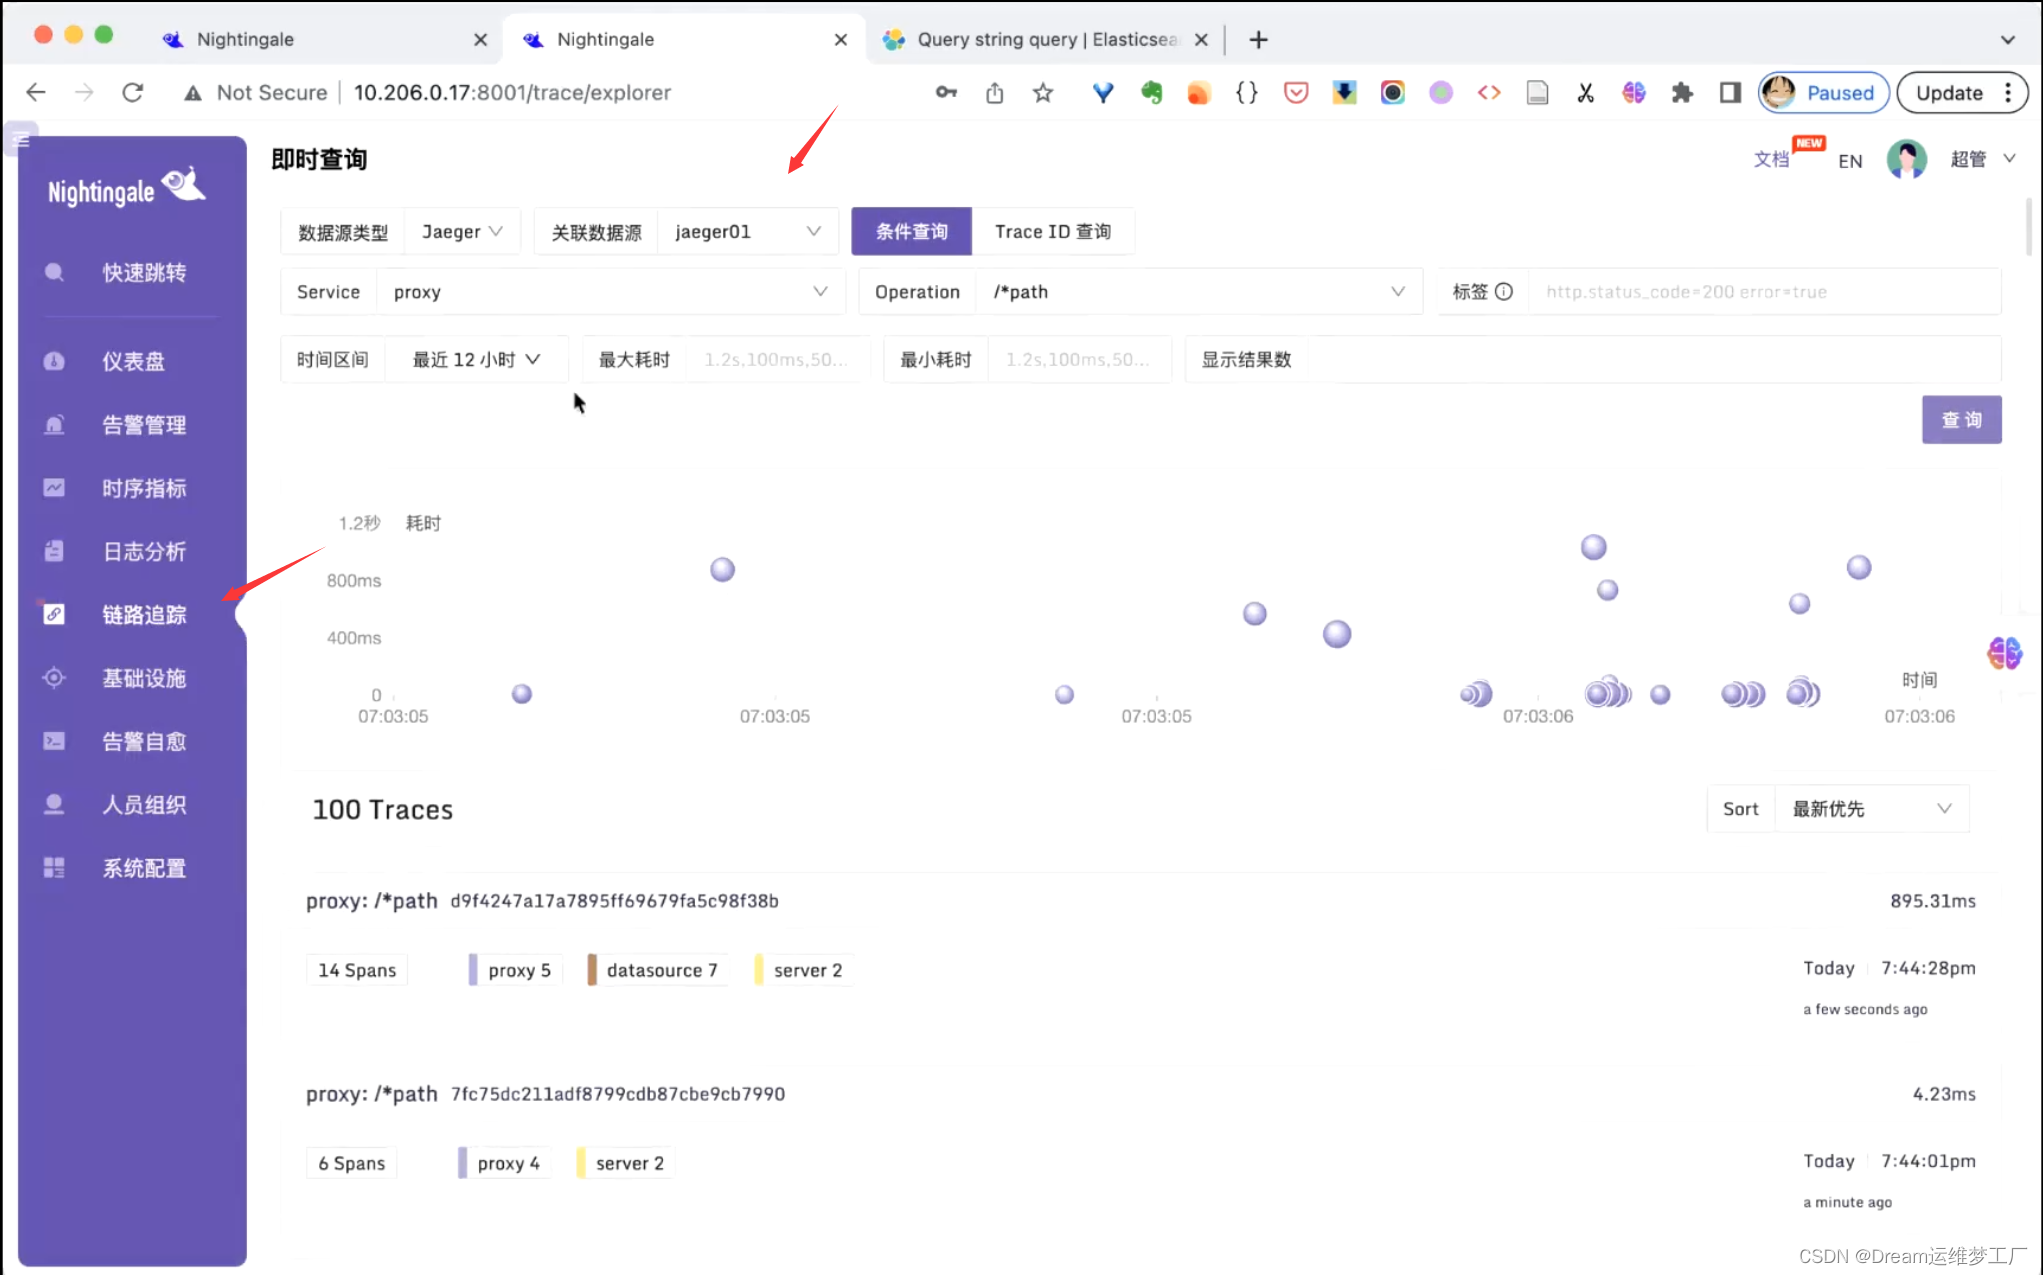Viewport: 2043px width, 1275px height.
Task: Switch to Query string query Elasticsearch tab
Action: click(1045, 39)
